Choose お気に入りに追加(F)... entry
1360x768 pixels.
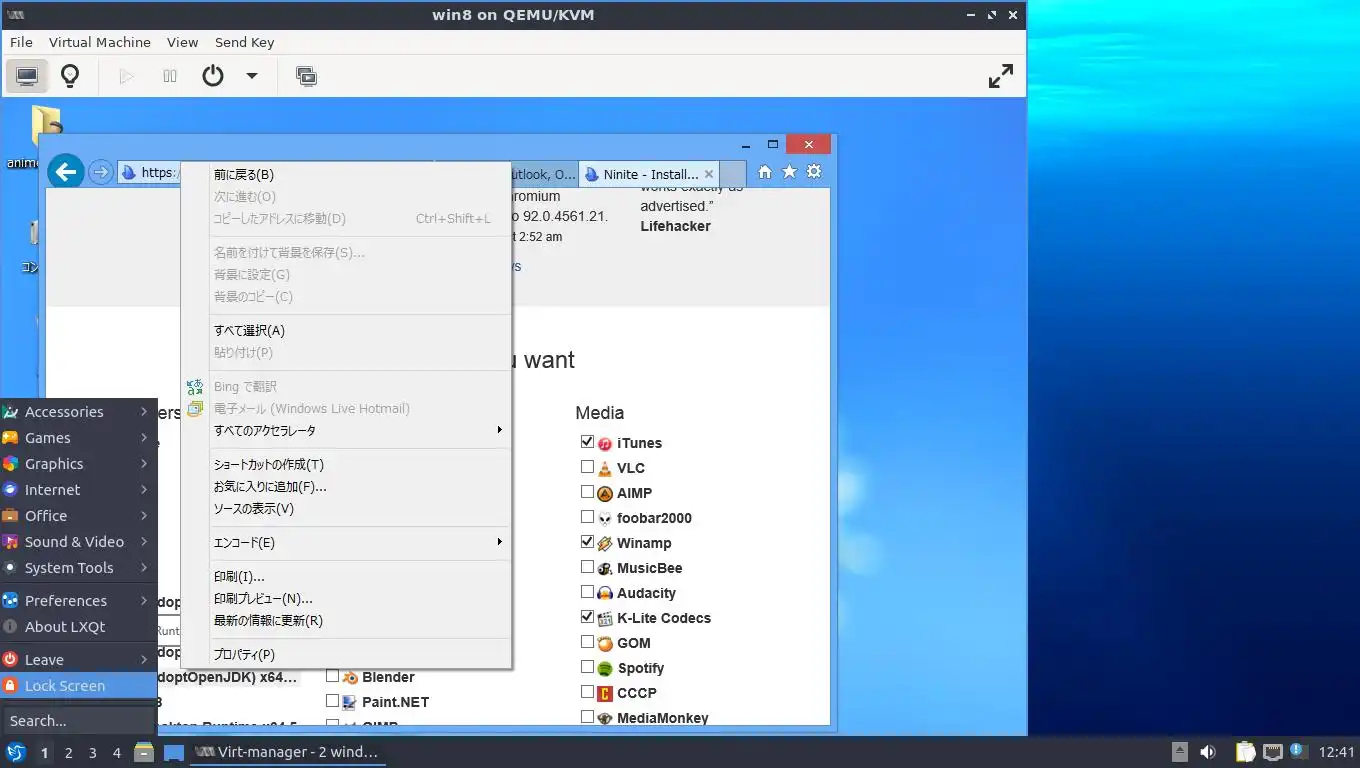[x=346, y=487]
